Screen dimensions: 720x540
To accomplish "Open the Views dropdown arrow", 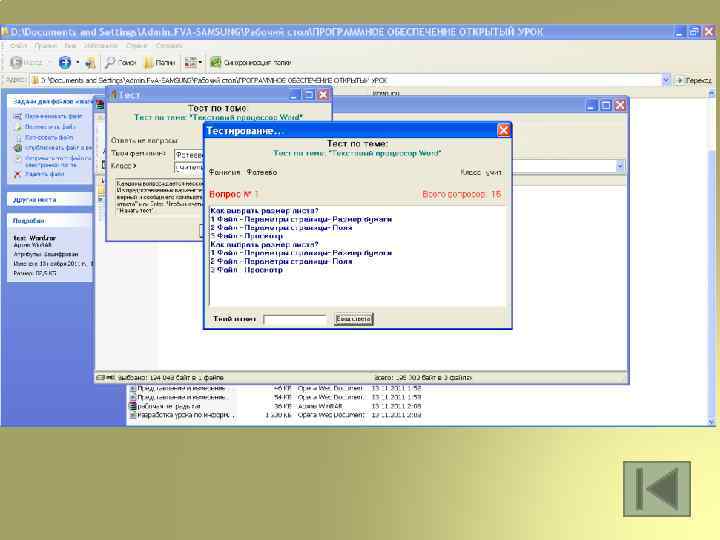I will [x=200, y=62].
